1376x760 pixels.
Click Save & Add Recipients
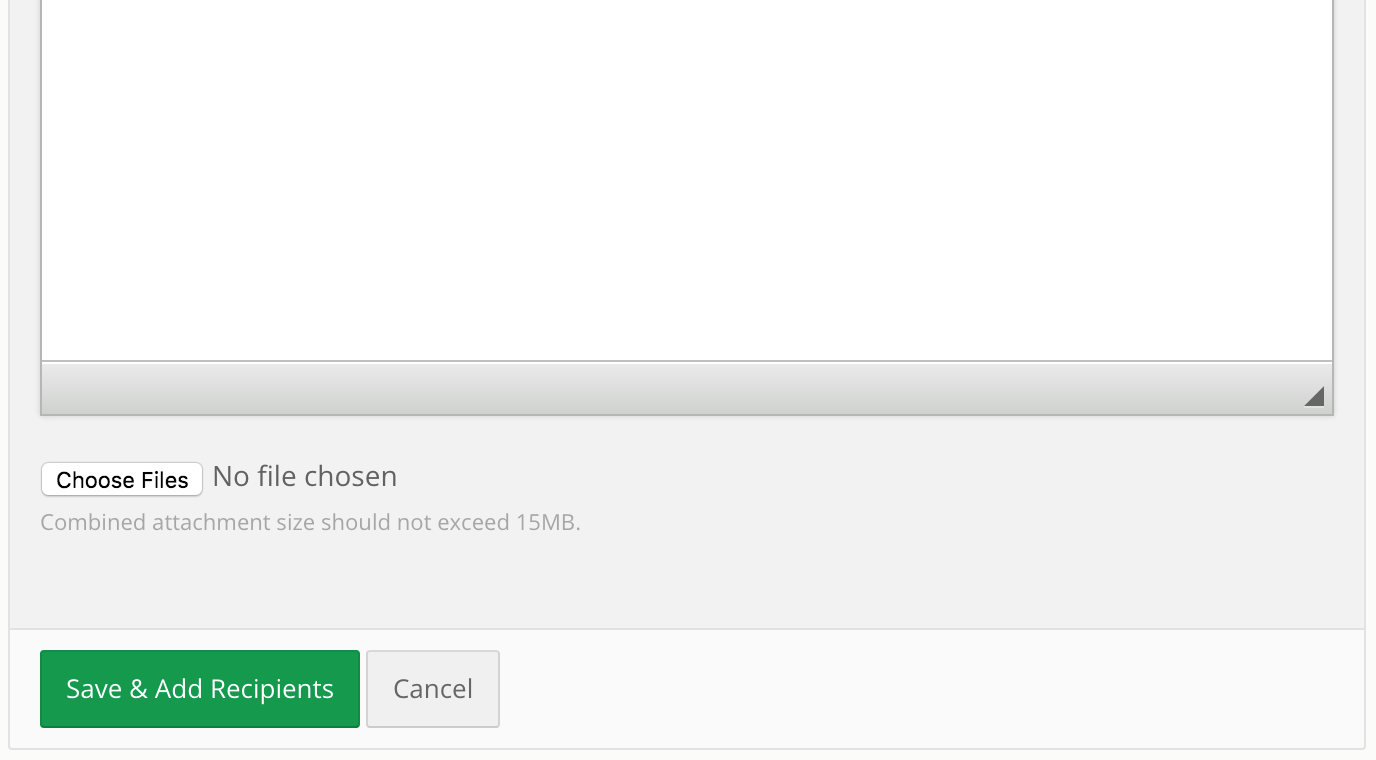coord(200,689)
